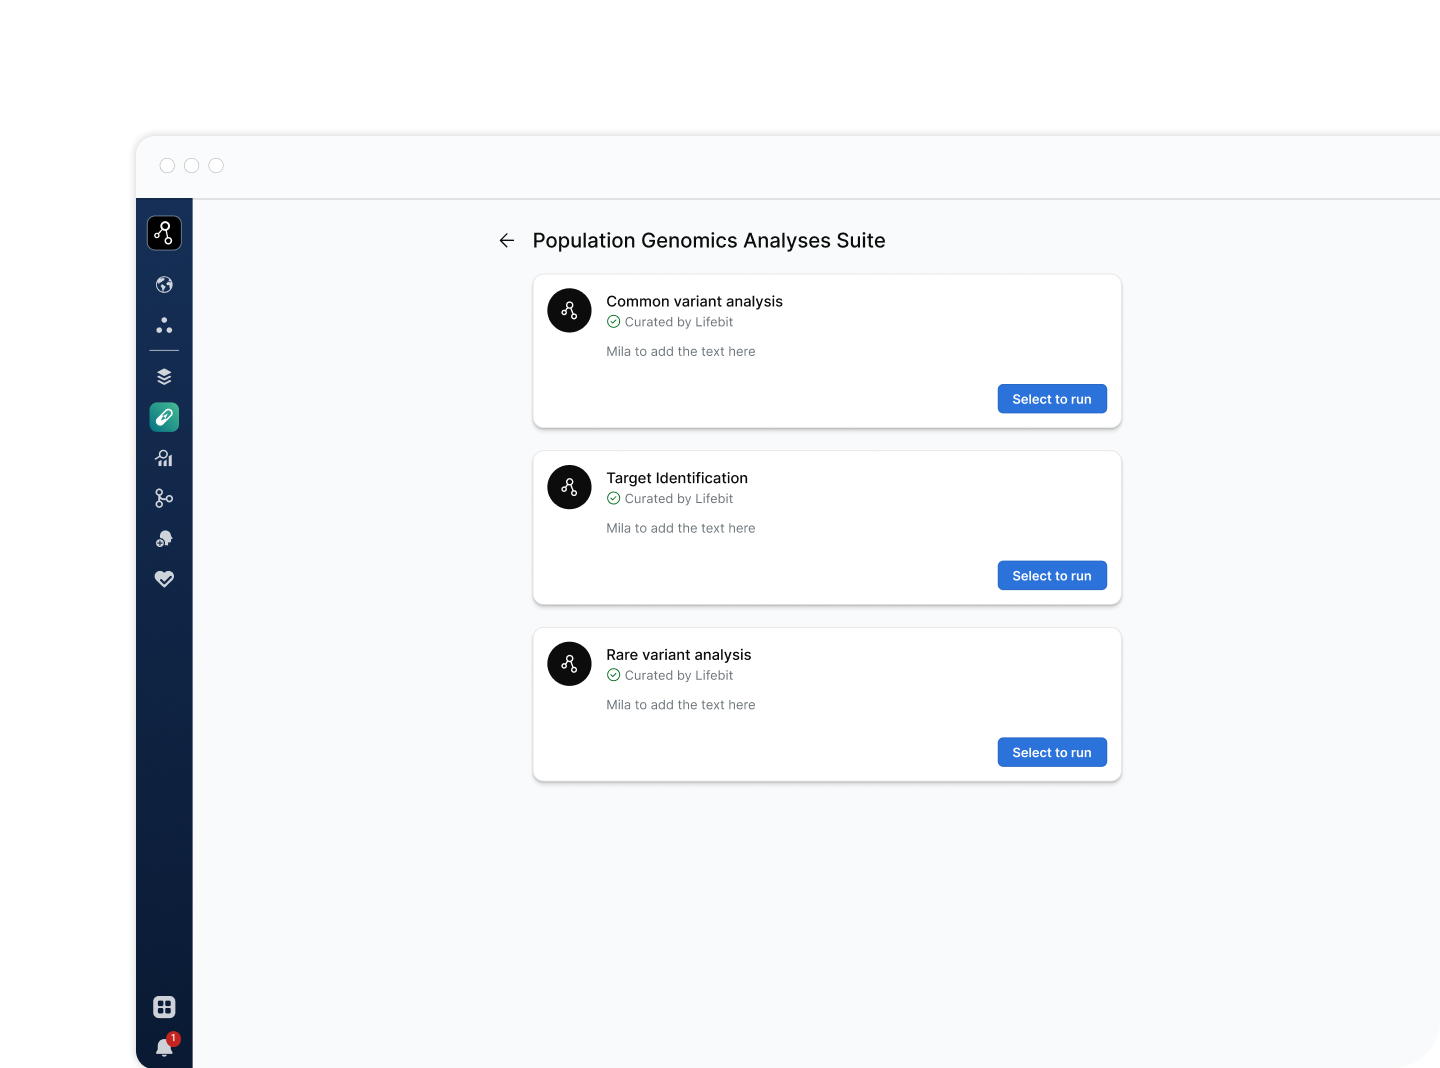1440x1068 pixels.
Task: Open the globe icon in sidebar
Action: (164, 285)
